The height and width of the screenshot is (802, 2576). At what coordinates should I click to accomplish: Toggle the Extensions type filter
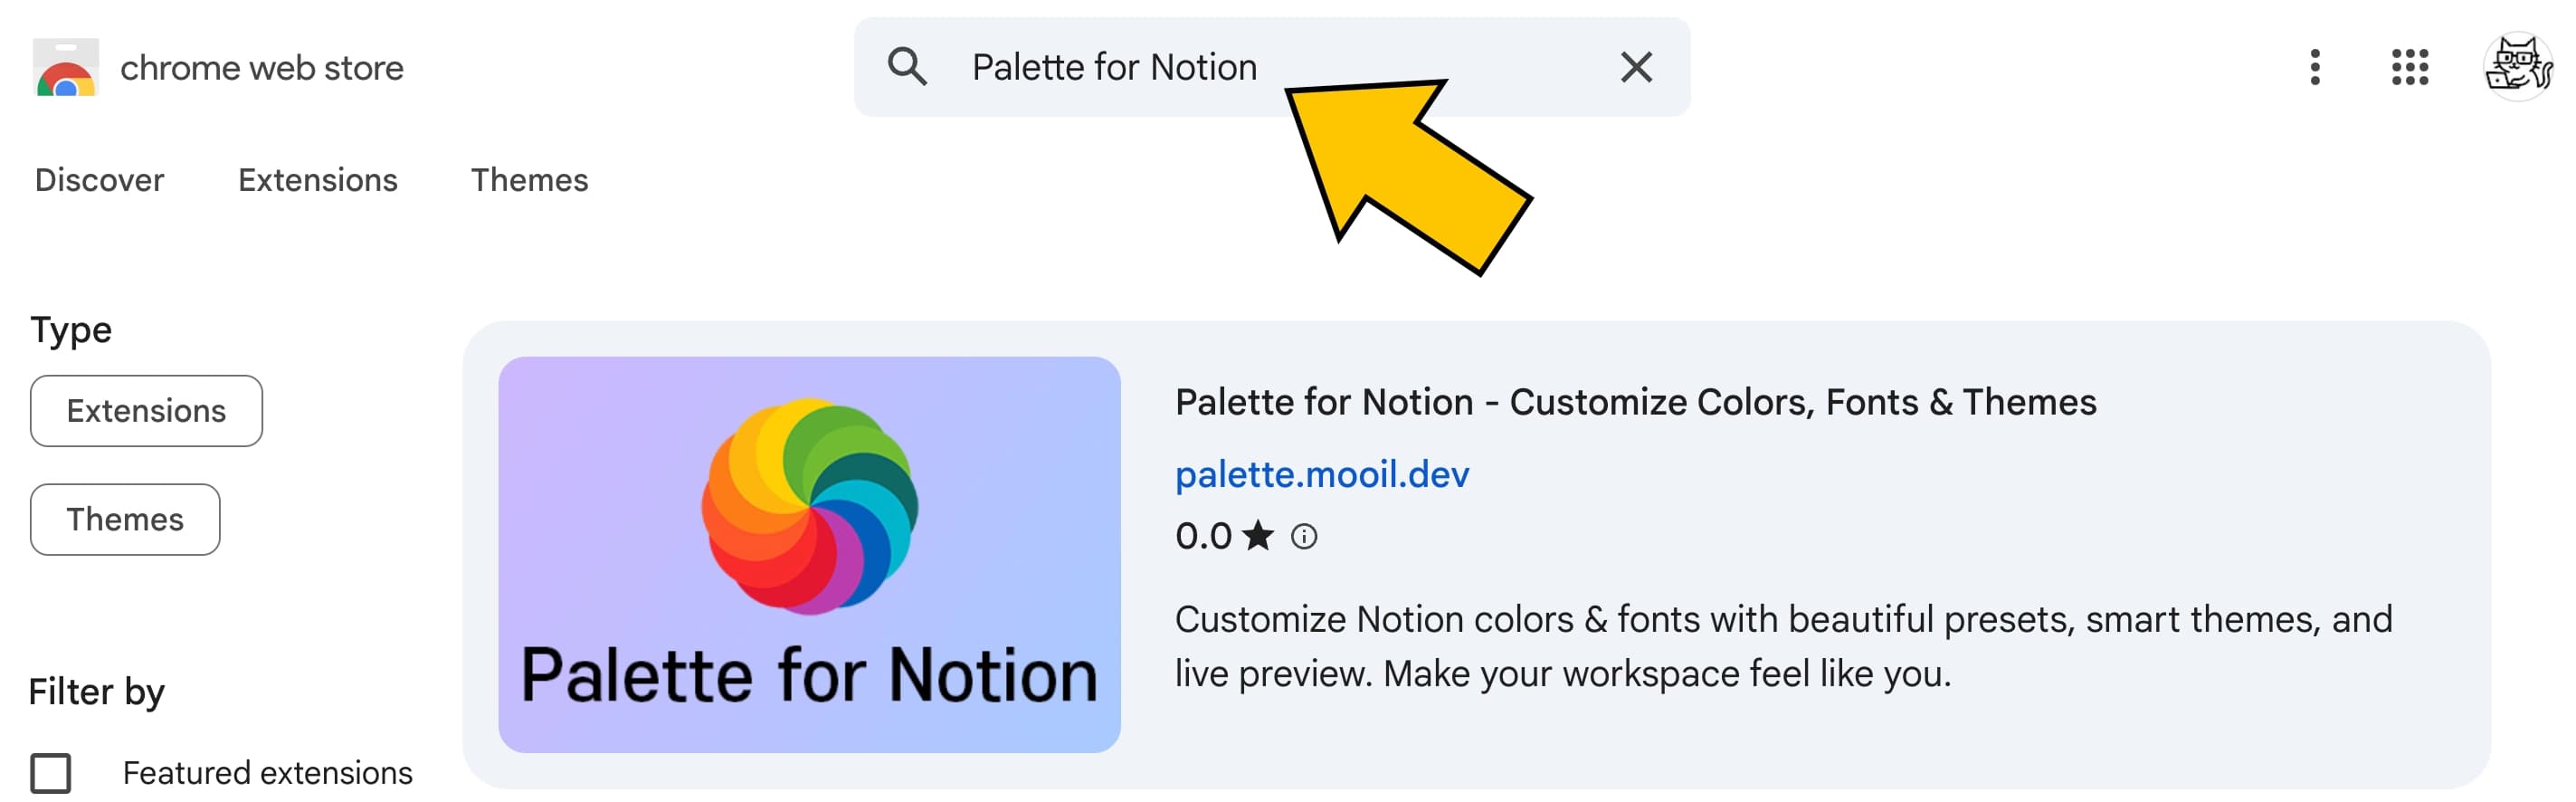146,410
